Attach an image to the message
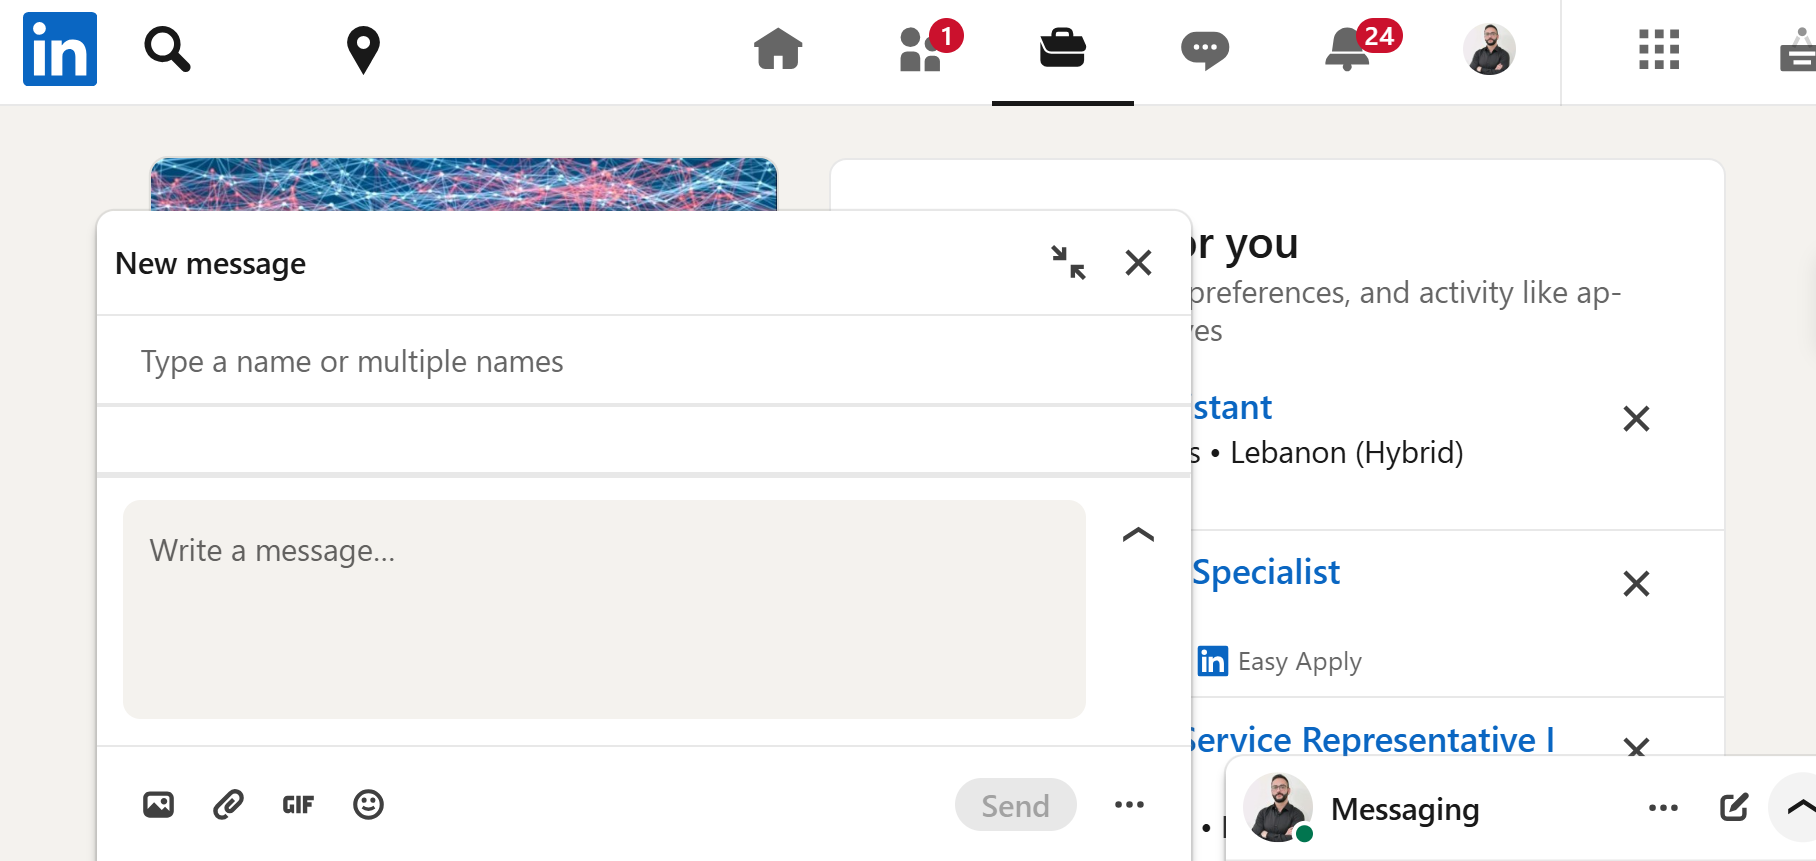The width and height of the screenshot is (1816, 861). (158, 805)
